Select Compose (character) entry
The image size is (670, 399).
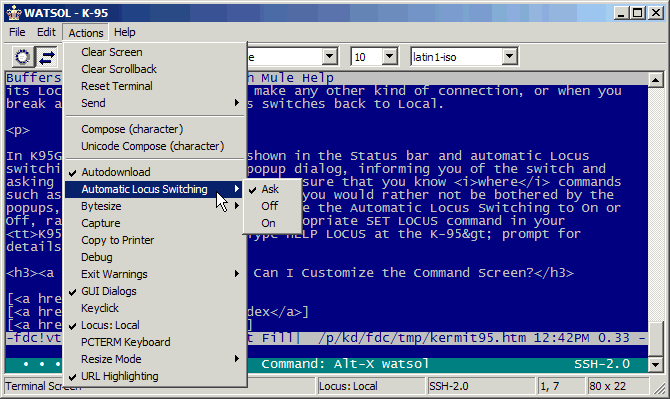coord(155,129)
